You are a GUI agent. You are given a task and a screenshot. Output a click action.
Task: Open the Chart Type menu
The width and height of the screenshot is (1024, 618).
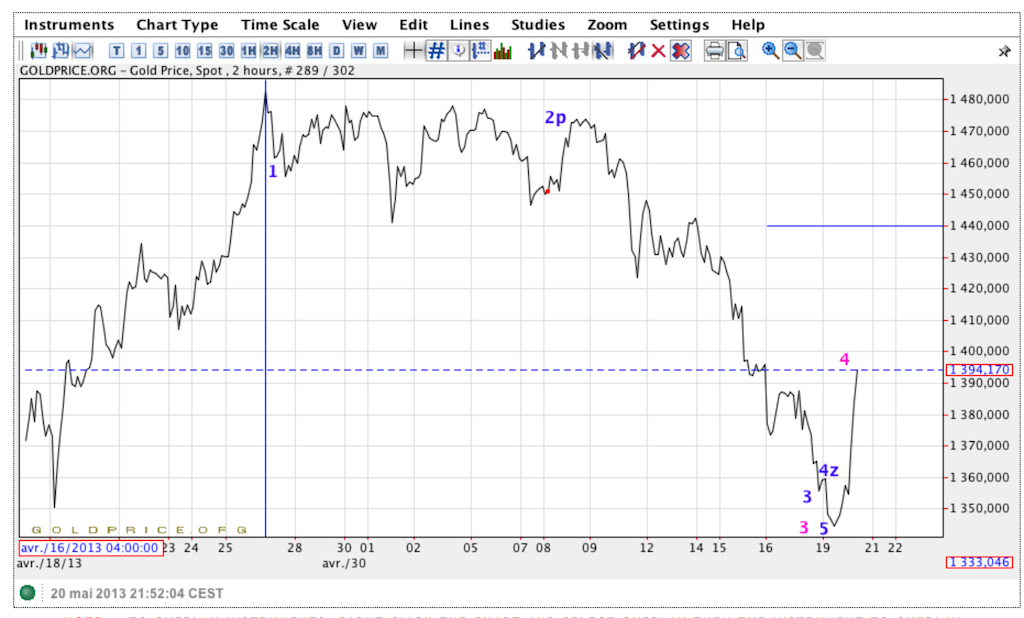(x=177, y=25)
